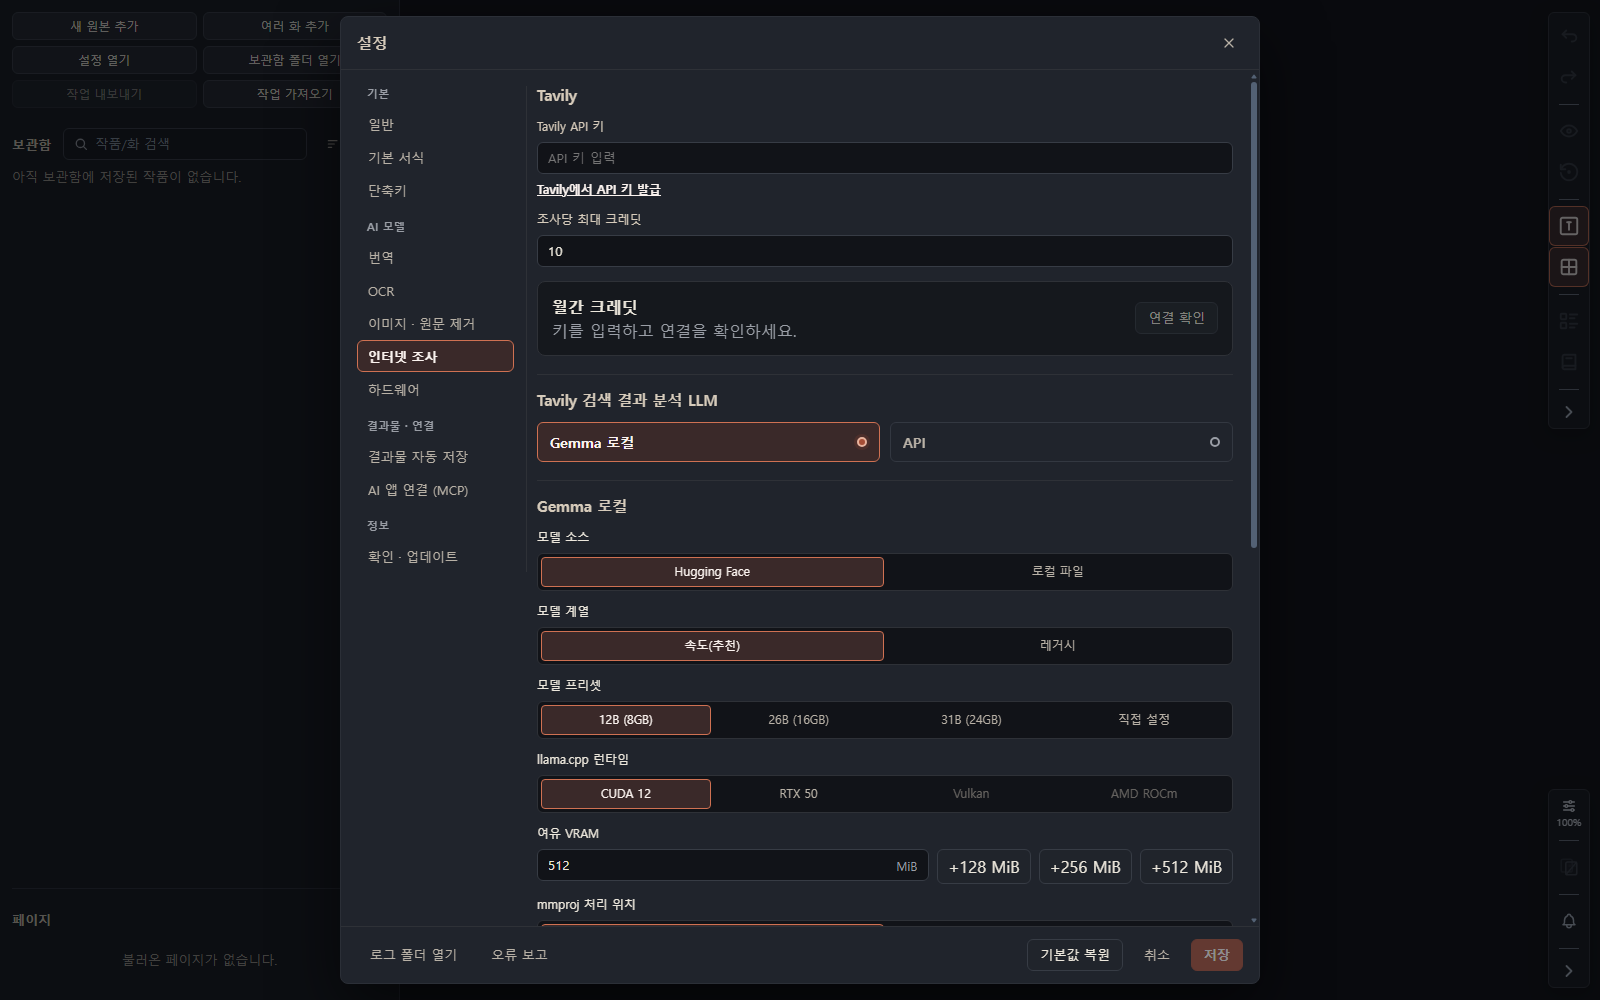Choose 로컬 파일 as model source
Screen dimensions: 1600x1000
click(x=1058, y=572)
